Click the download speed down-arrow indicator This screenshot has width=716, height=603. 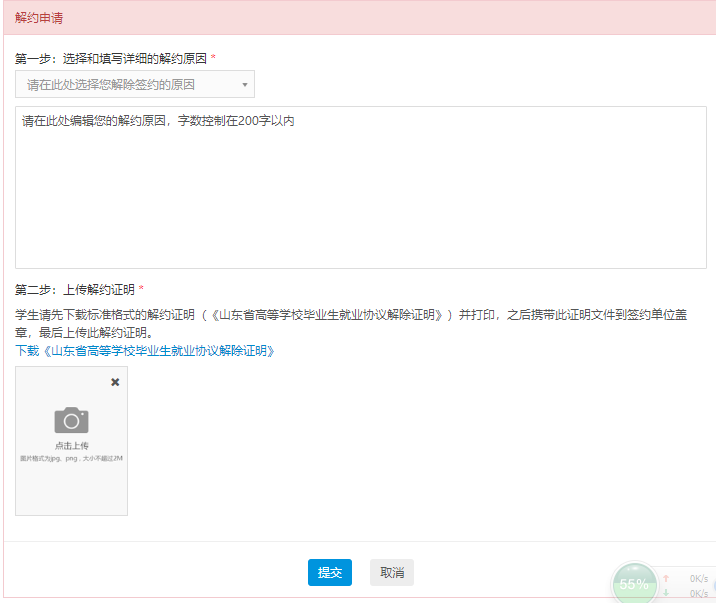(x=667, y=593)
